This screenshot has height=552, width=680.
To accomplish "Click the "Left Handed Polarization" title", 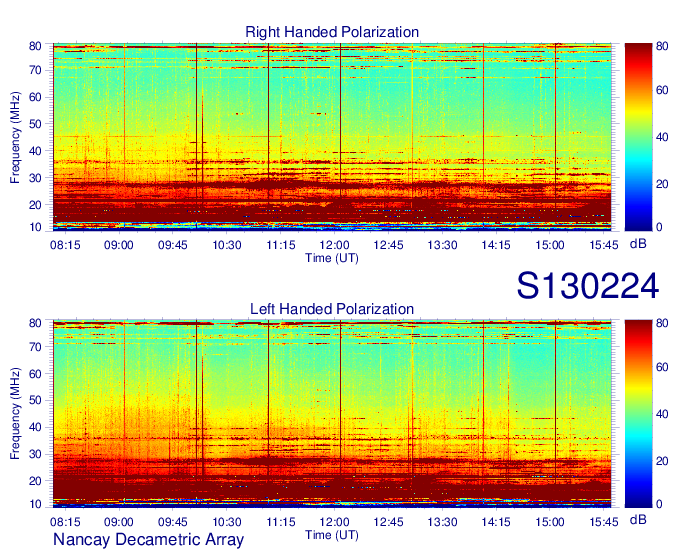I will click(x=332, y=309).
